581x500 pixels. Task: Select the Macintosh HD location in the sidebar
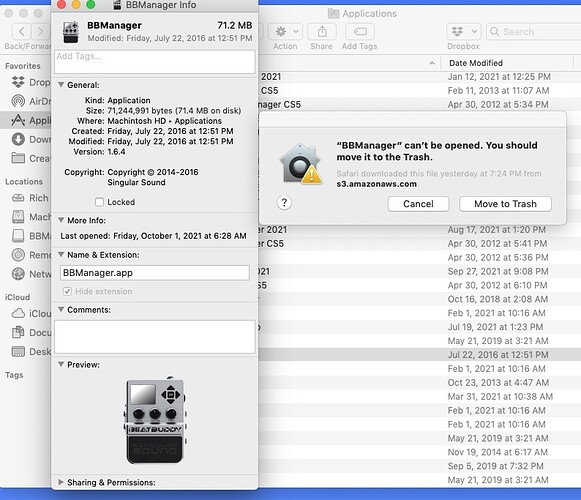31,216
